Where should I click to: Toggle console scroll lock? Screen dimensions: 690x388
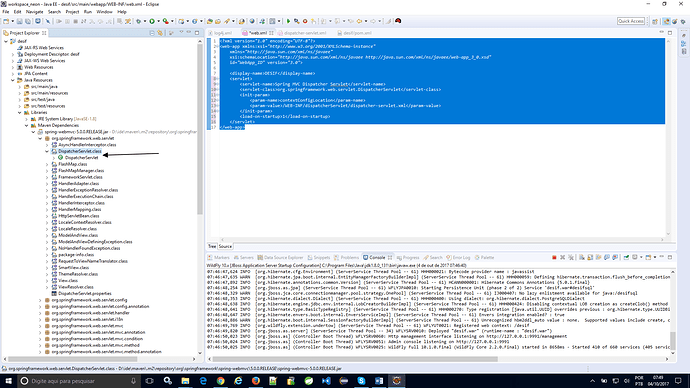[590, 257]
